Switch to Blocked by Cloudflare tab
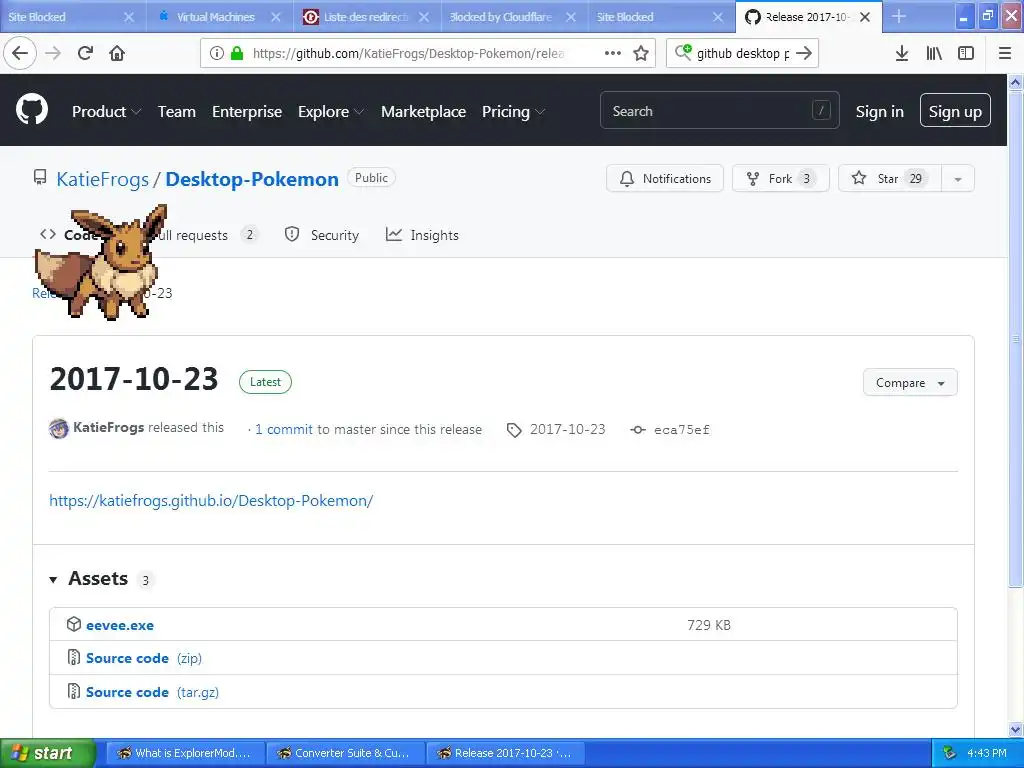The height and width of the screenshot is (768, 1024). [x=501, y=17]
